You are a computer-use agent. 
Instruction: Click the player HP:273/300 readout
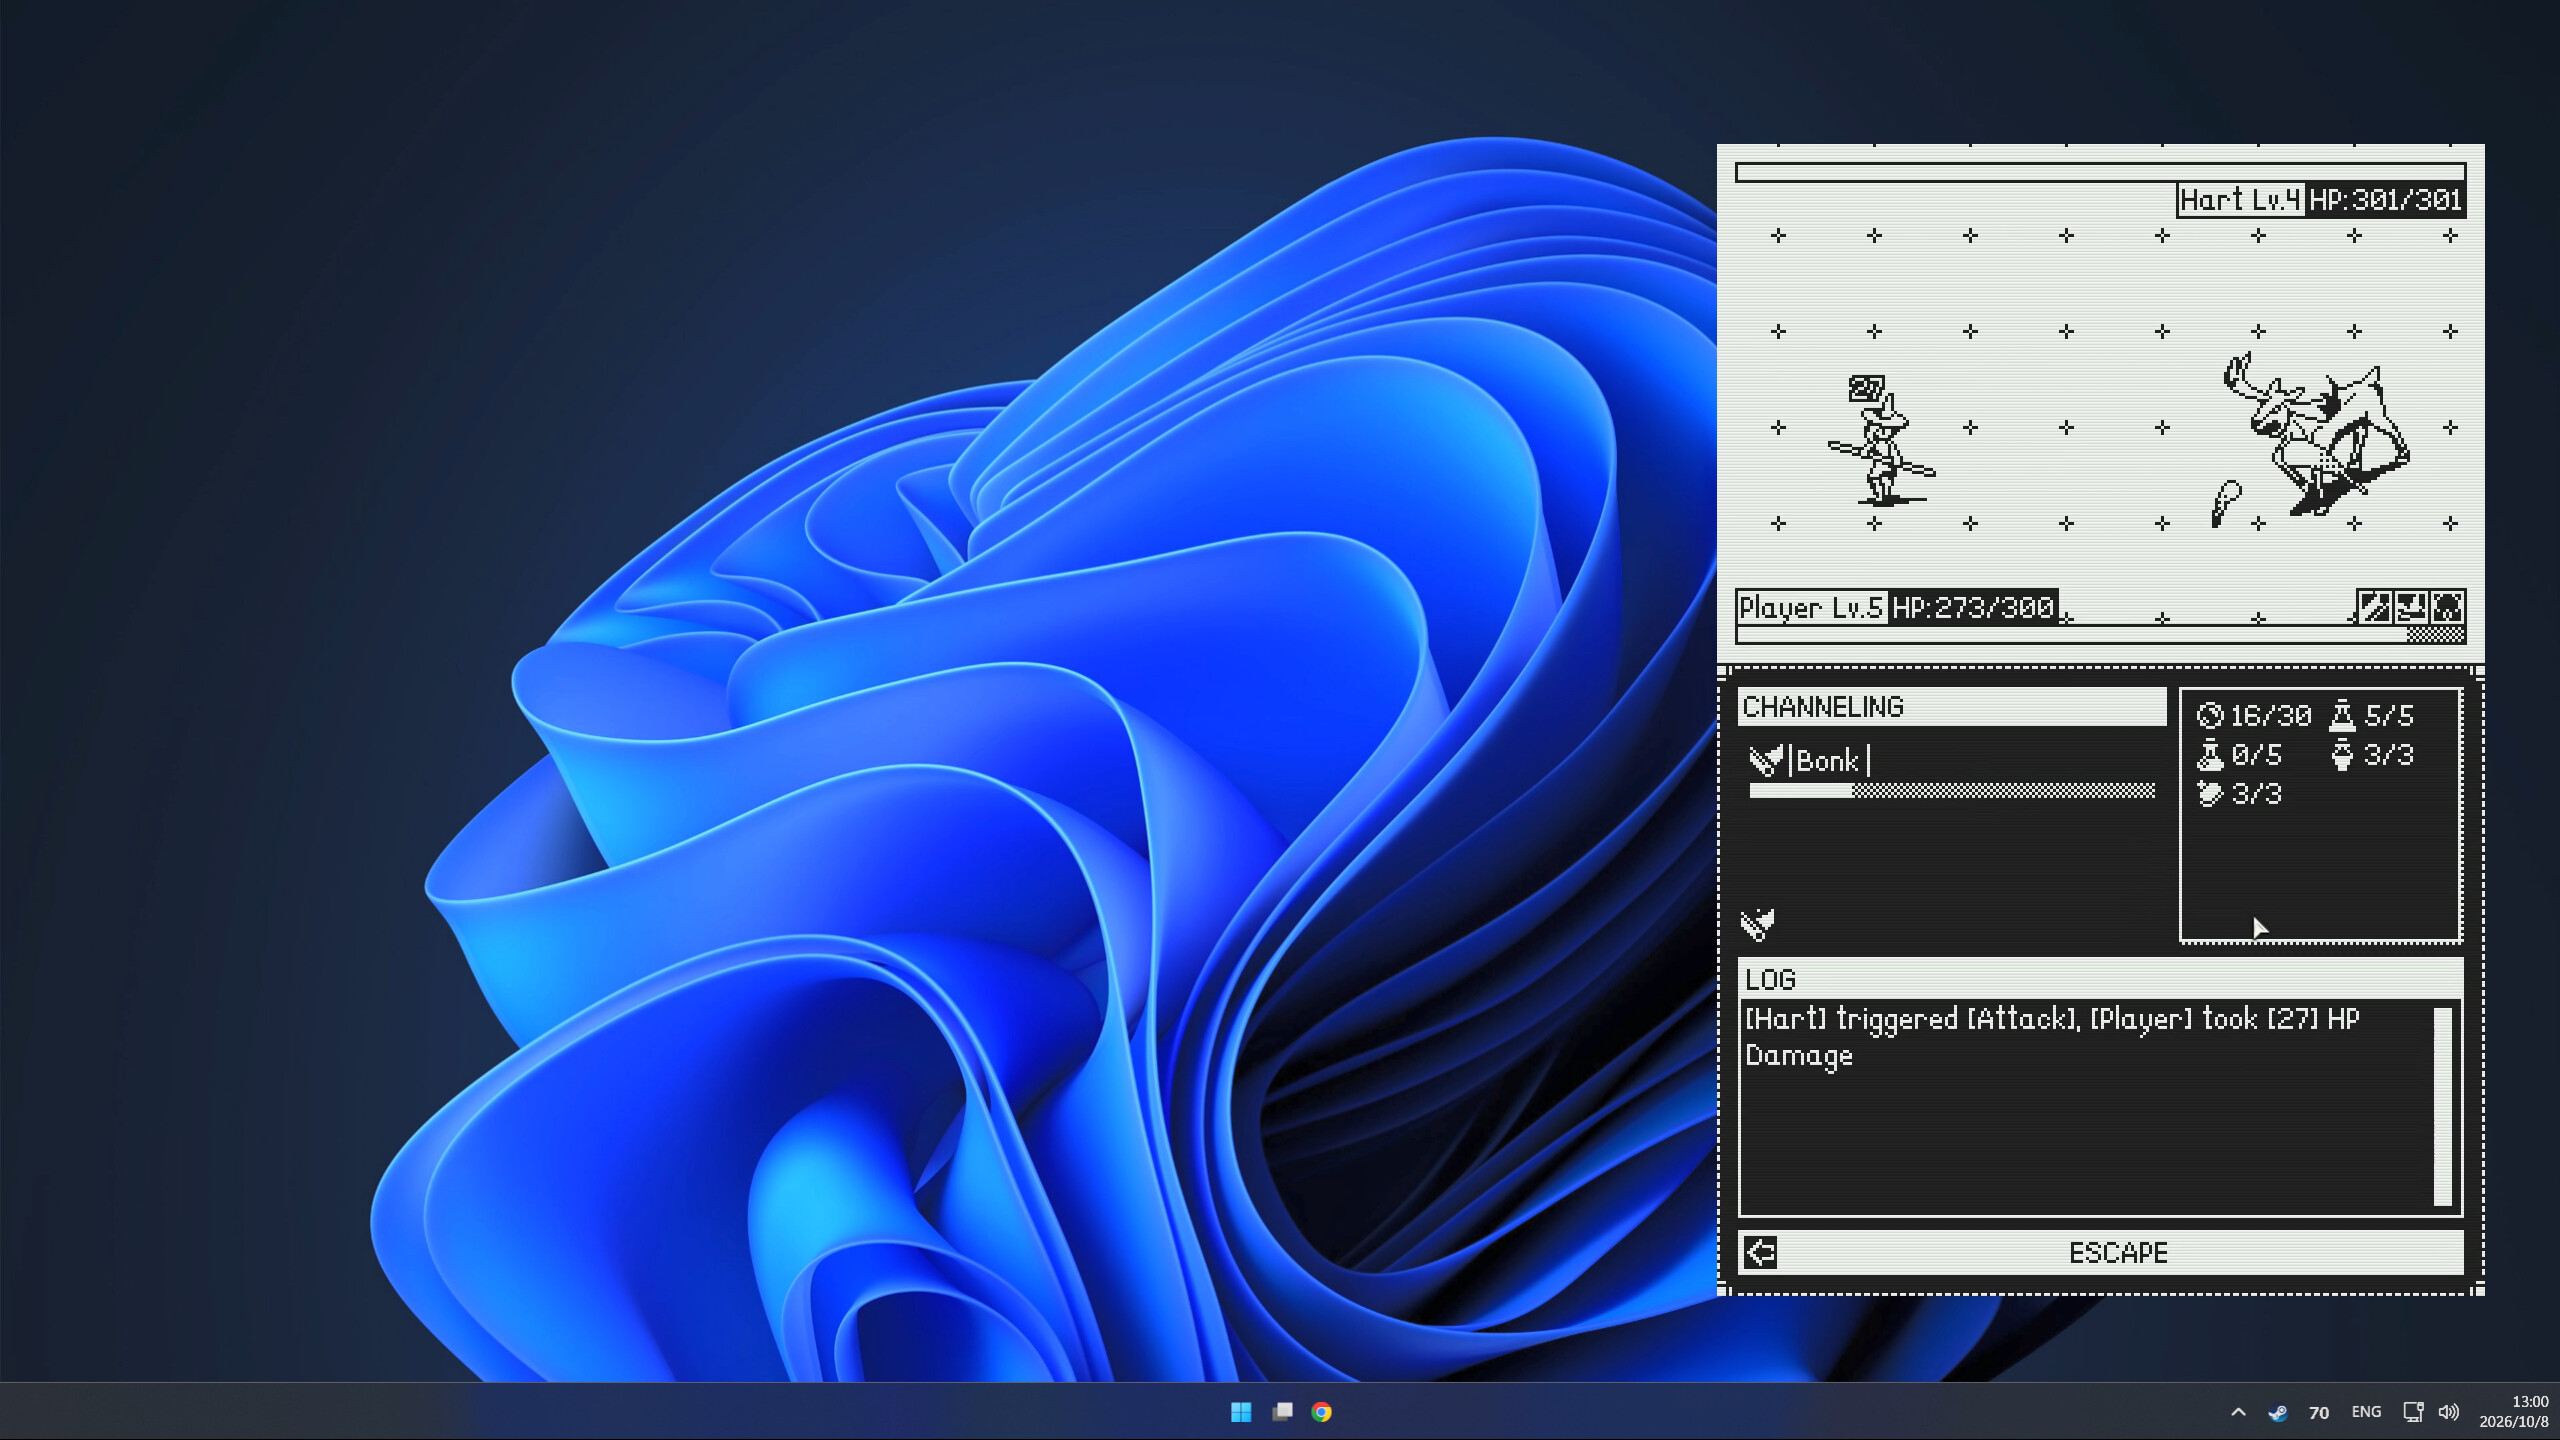[1973, 608]
